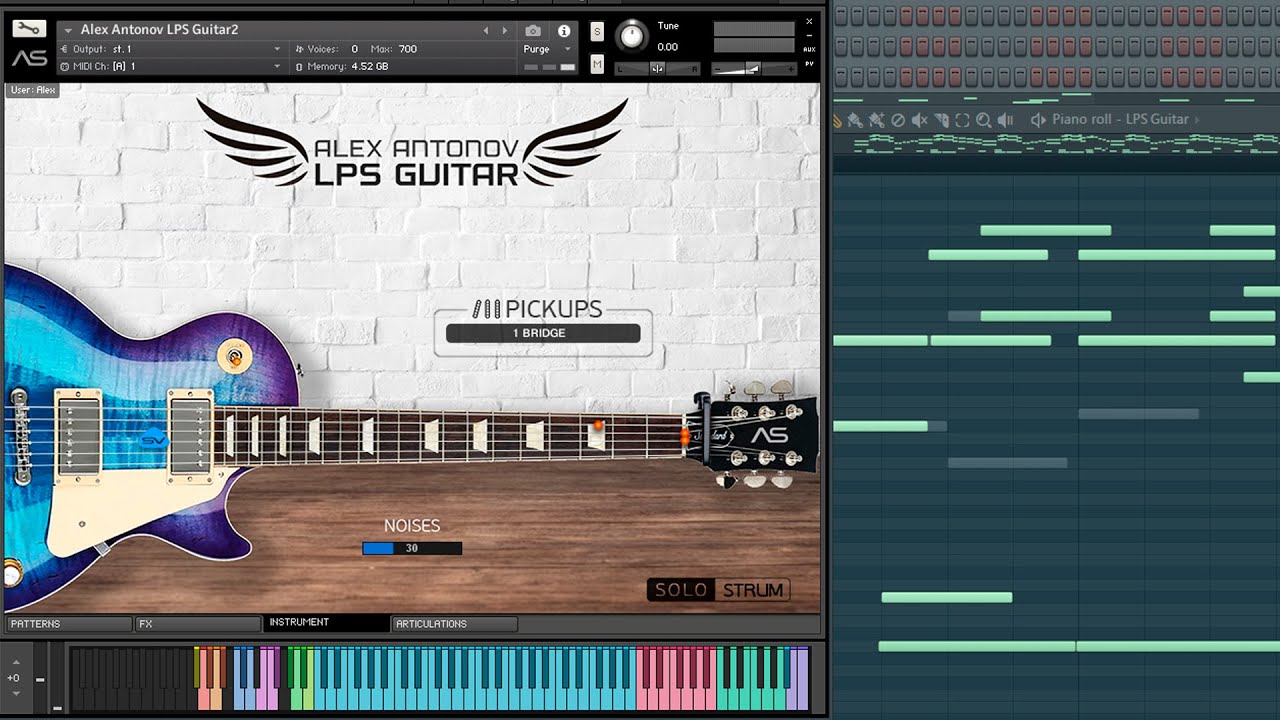Click the User: Alex label
Image resolution: width=1280 pixels, height=720 pixels.
33,90
